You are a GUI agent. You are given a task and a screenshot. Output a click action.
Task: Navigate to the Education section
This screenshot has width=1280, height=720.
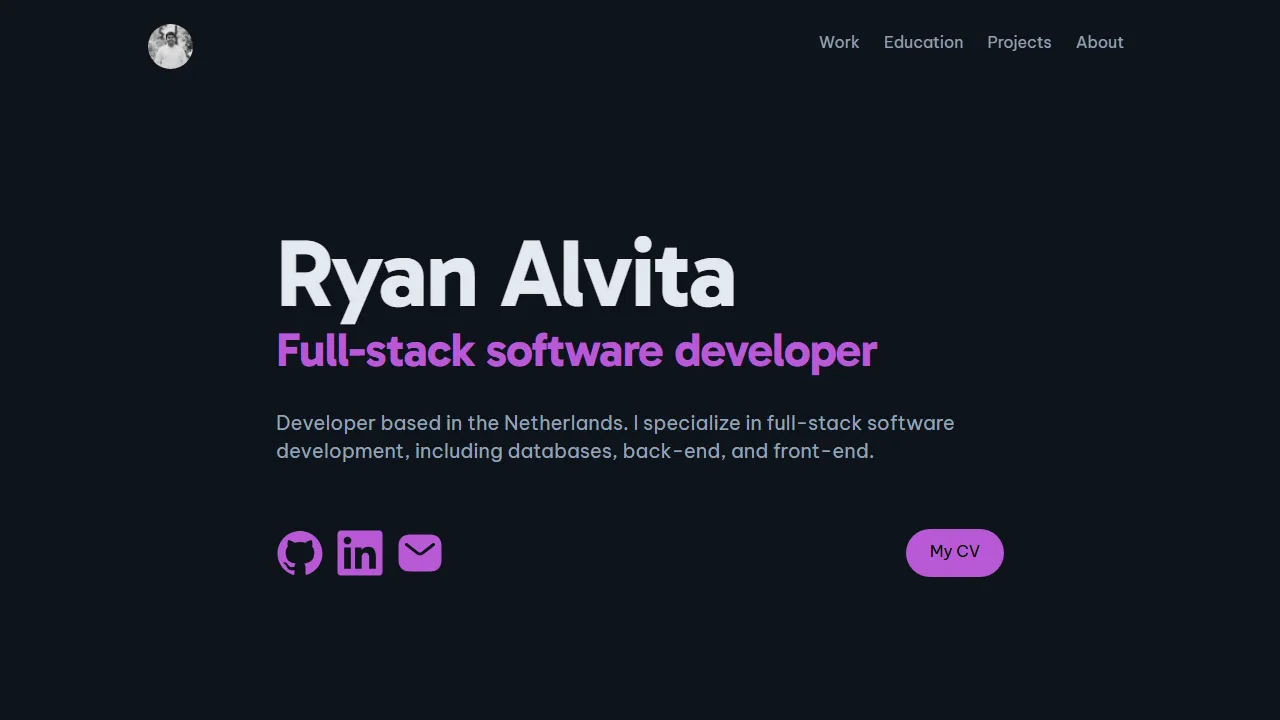click(923, 42)
